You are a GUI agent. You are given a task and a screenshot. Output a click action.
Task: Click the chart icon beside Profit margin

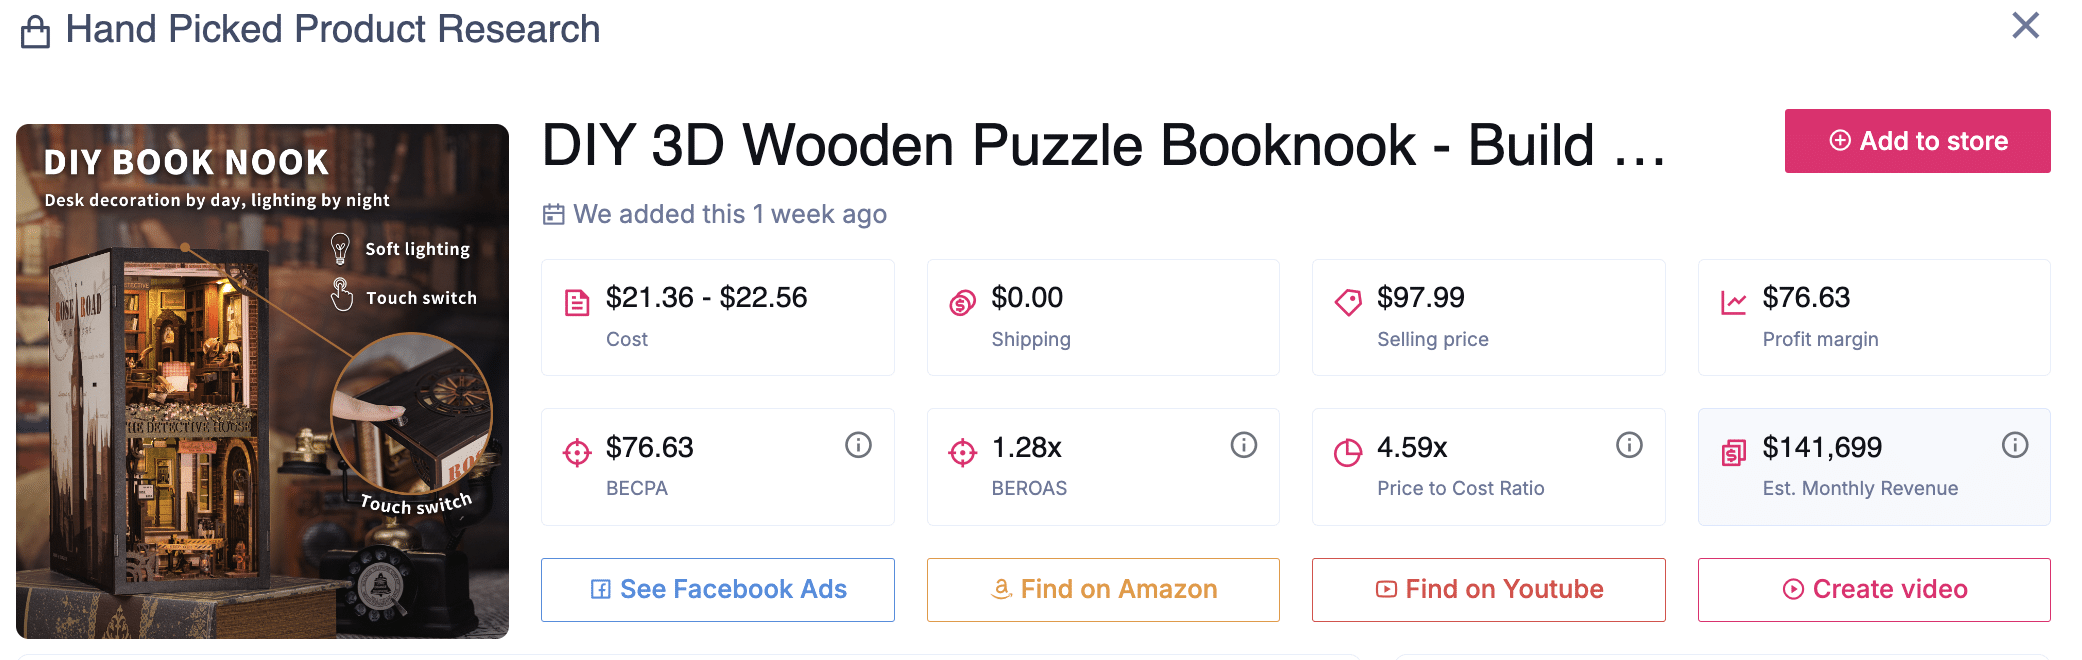point(1733,301)
